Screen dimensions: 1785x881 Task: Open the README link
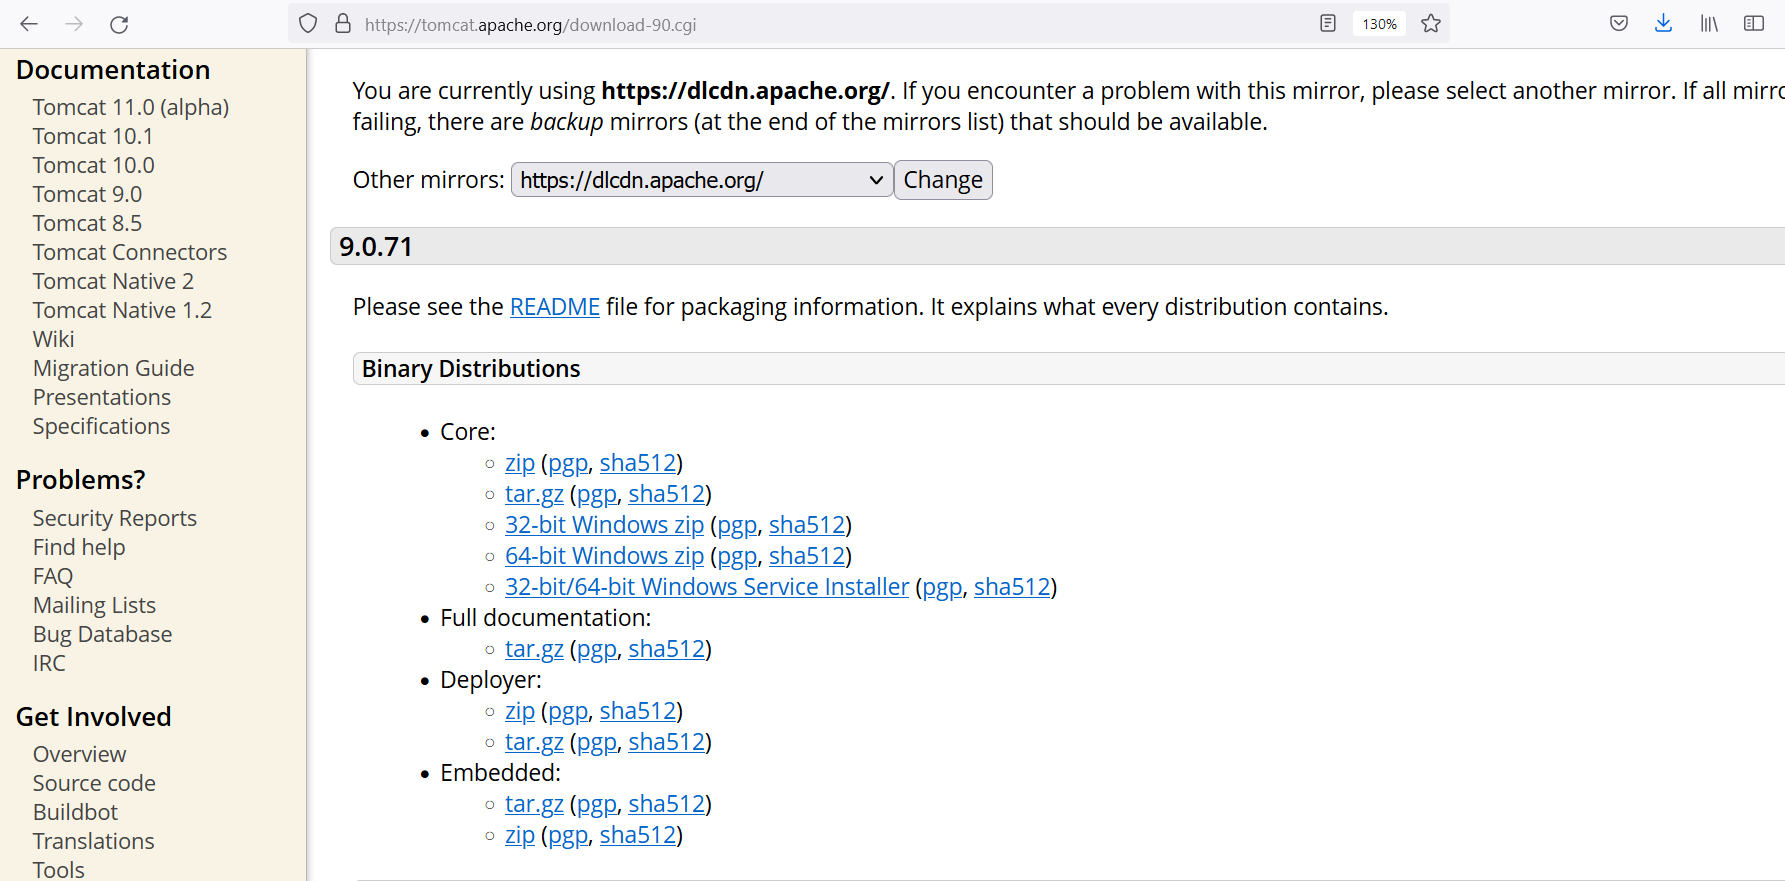tap(555, 307)
